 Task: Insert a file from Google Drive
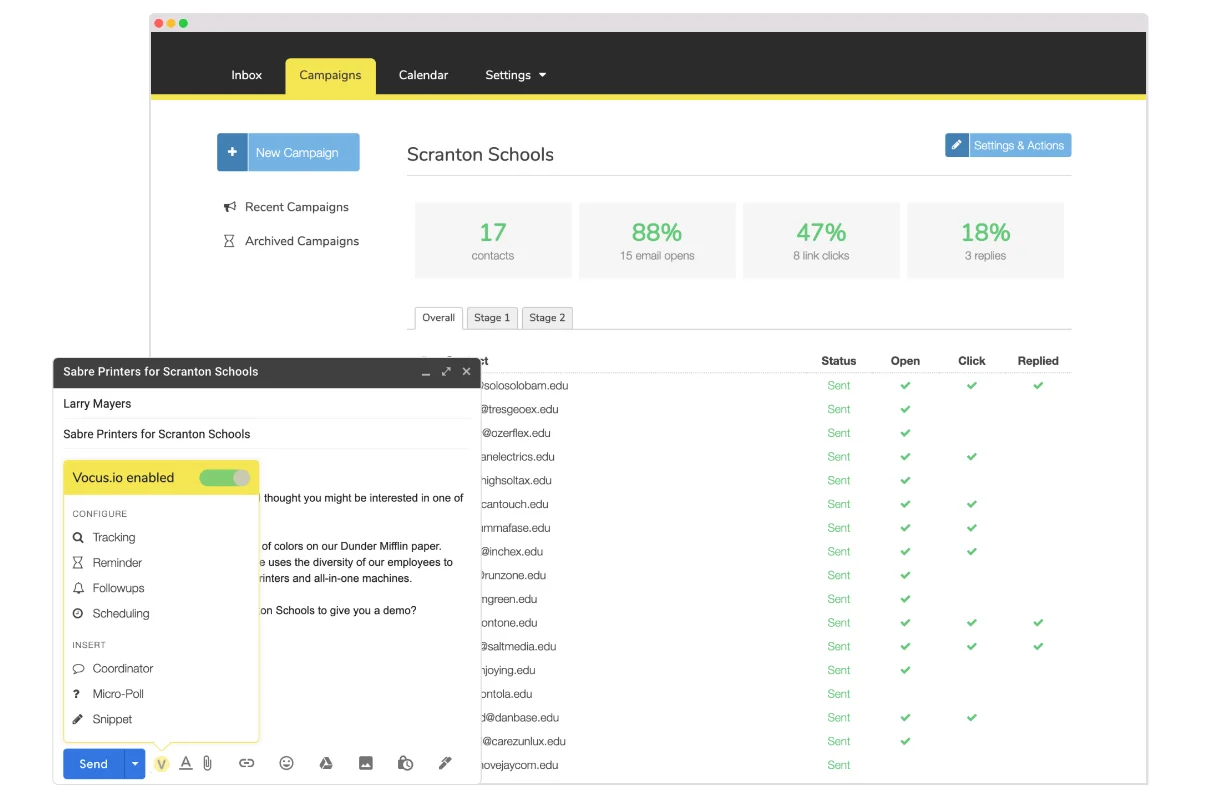tap(326, 763)
